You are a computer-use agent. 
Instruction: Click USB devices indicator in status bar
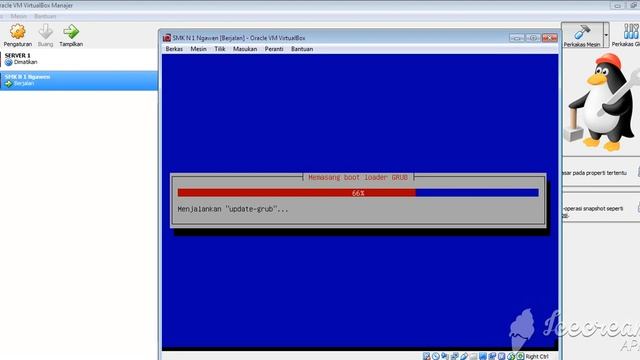(464, 356)
